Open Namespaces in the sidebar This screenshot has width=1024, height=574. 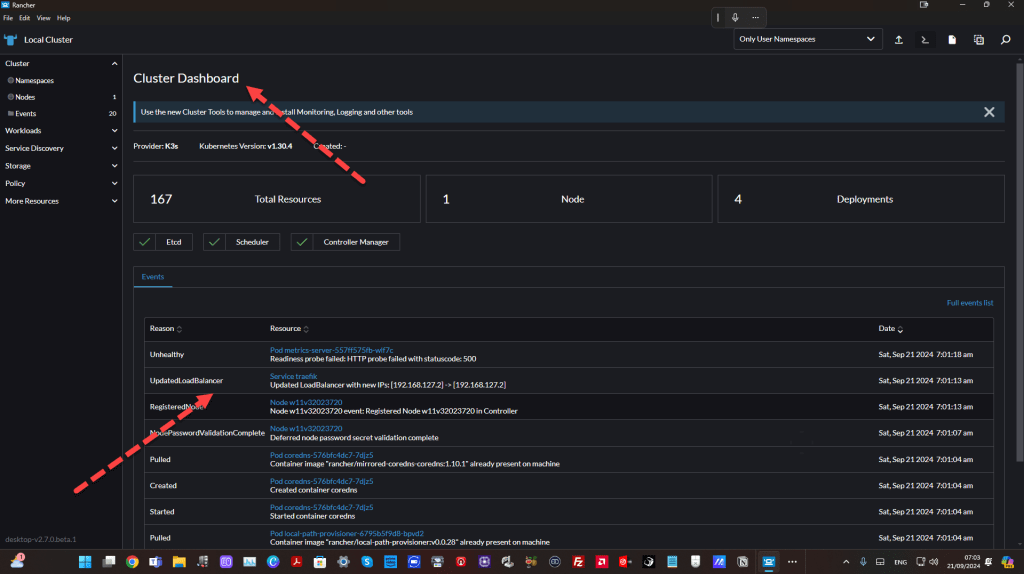[x=34, y=81]
